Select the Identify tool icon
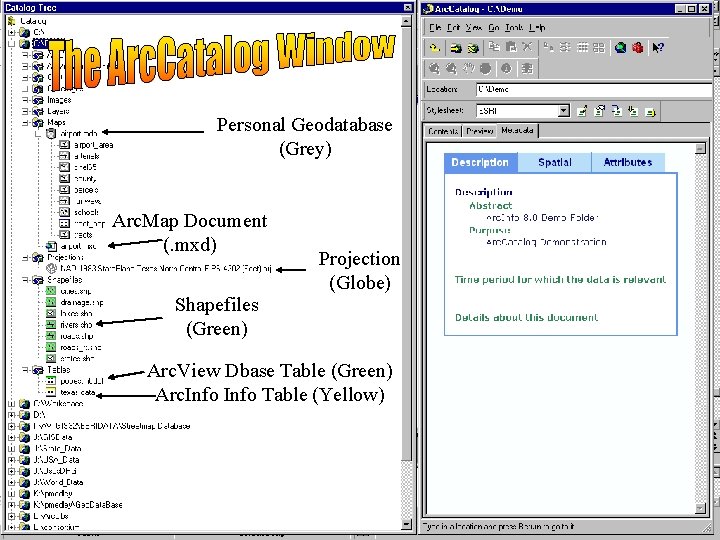Viewport: 720px width, 540px height. [506, 68]
